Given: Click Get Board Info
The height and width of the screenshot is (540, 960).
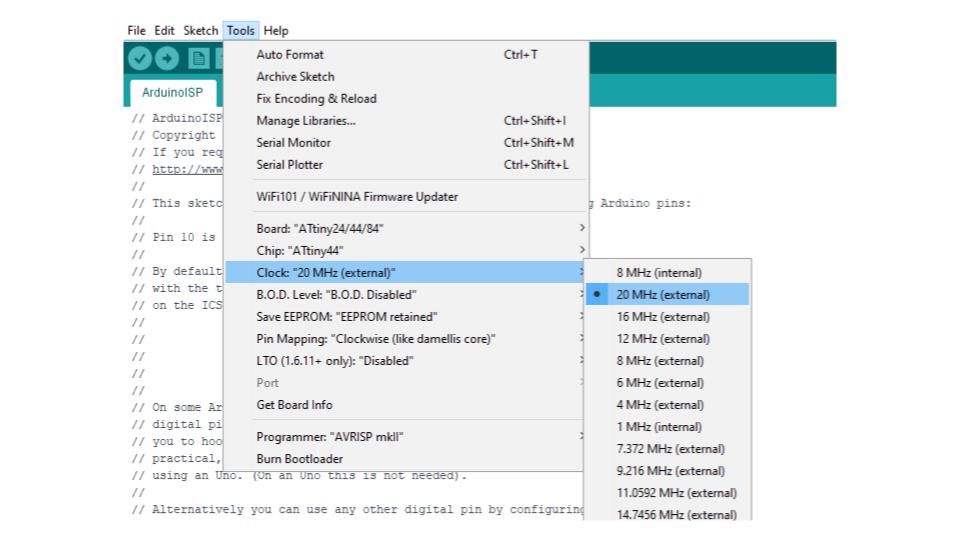Looking at the screenshot, I should (x=294, y=405).
